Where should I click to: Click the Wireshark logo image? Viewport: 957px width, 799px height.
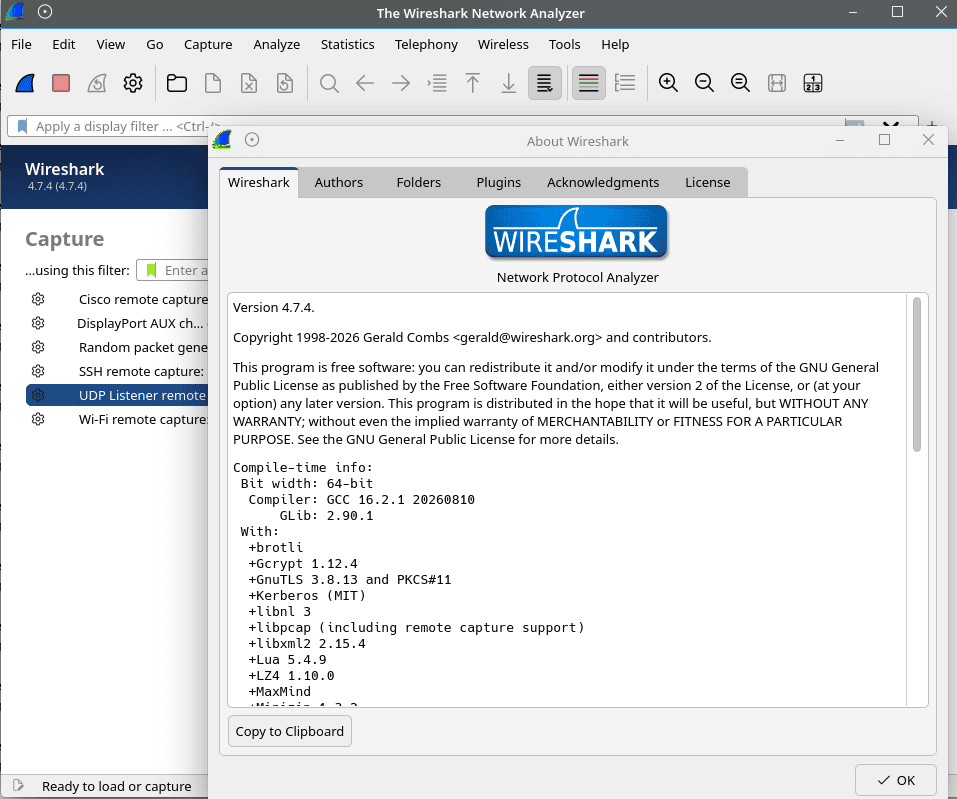576,233
